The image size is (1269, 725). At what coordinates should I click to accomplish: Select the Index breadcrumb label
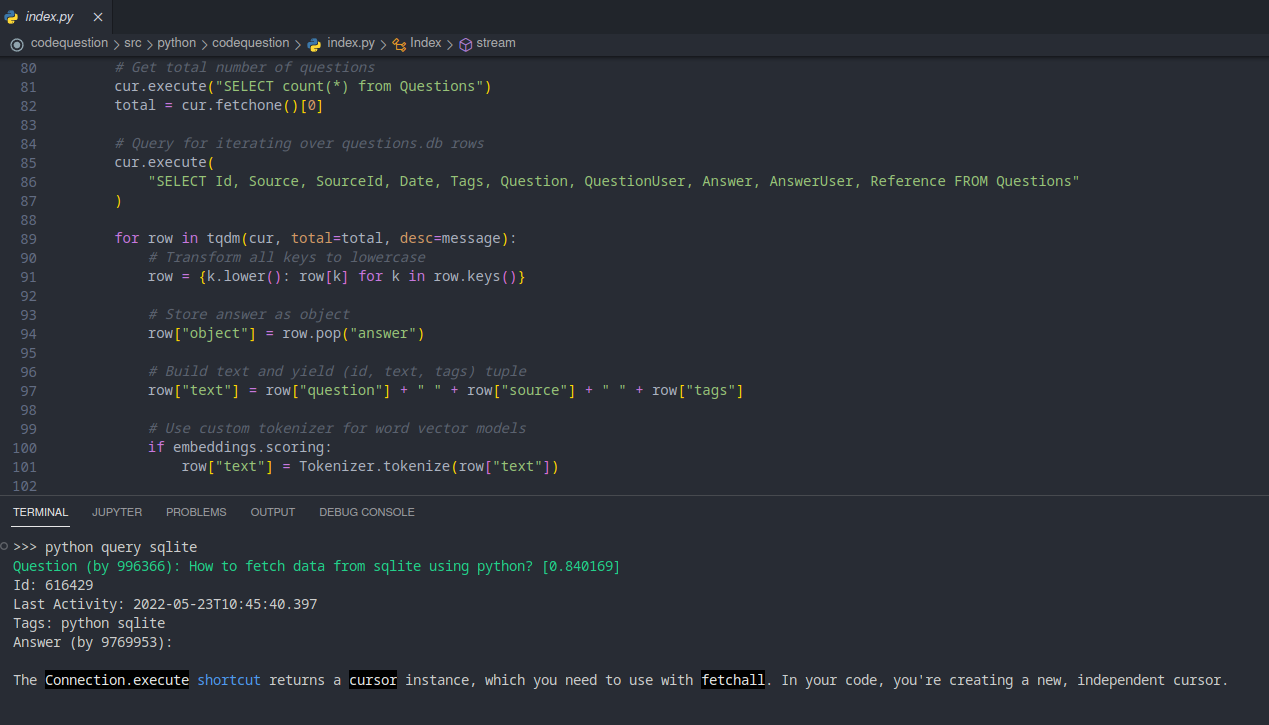pyautogui.click(x=424, y=43)
